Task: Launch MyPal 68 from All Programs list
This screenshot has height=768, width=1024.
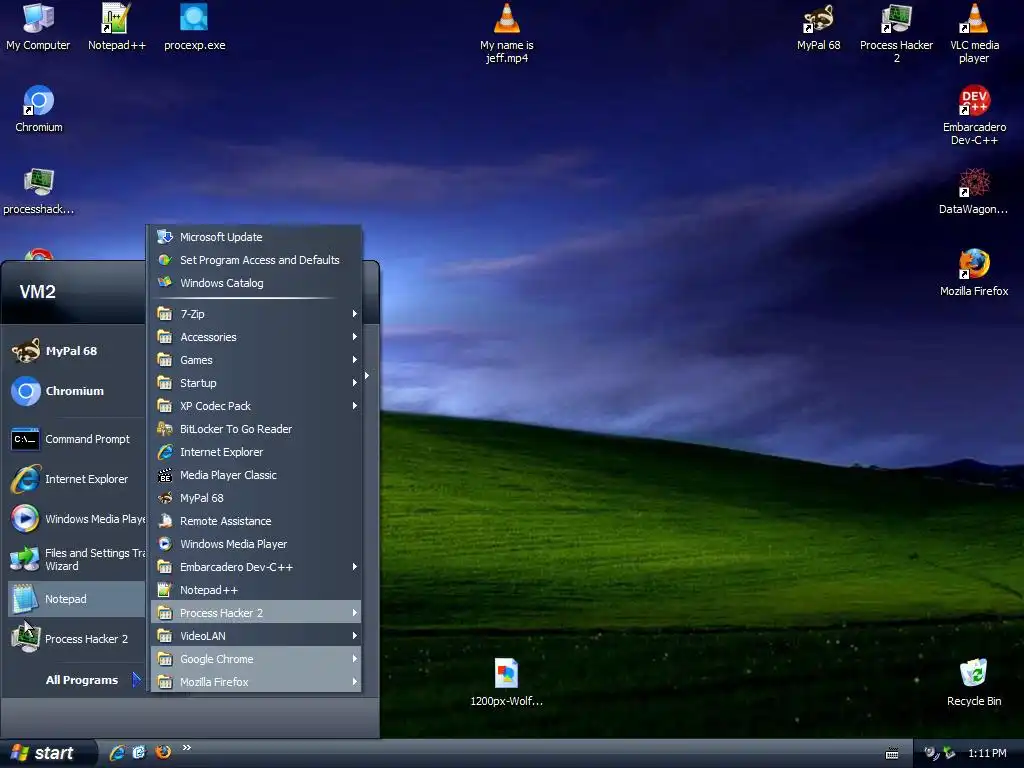Action: (x=256, y=498)
